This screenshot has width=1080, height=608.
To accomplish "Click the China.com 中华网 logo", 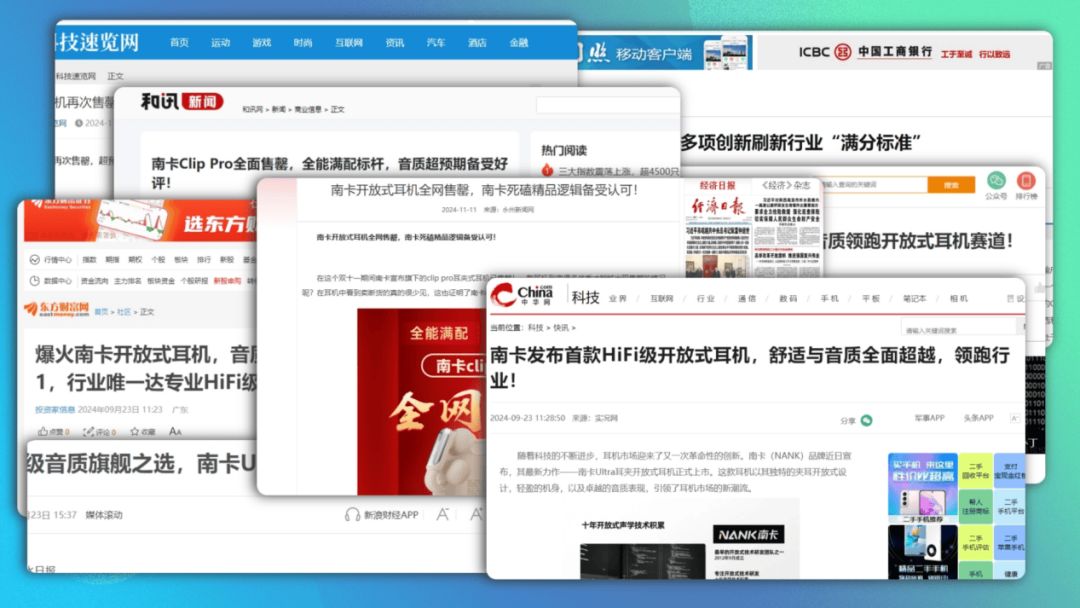I will 522,295.
